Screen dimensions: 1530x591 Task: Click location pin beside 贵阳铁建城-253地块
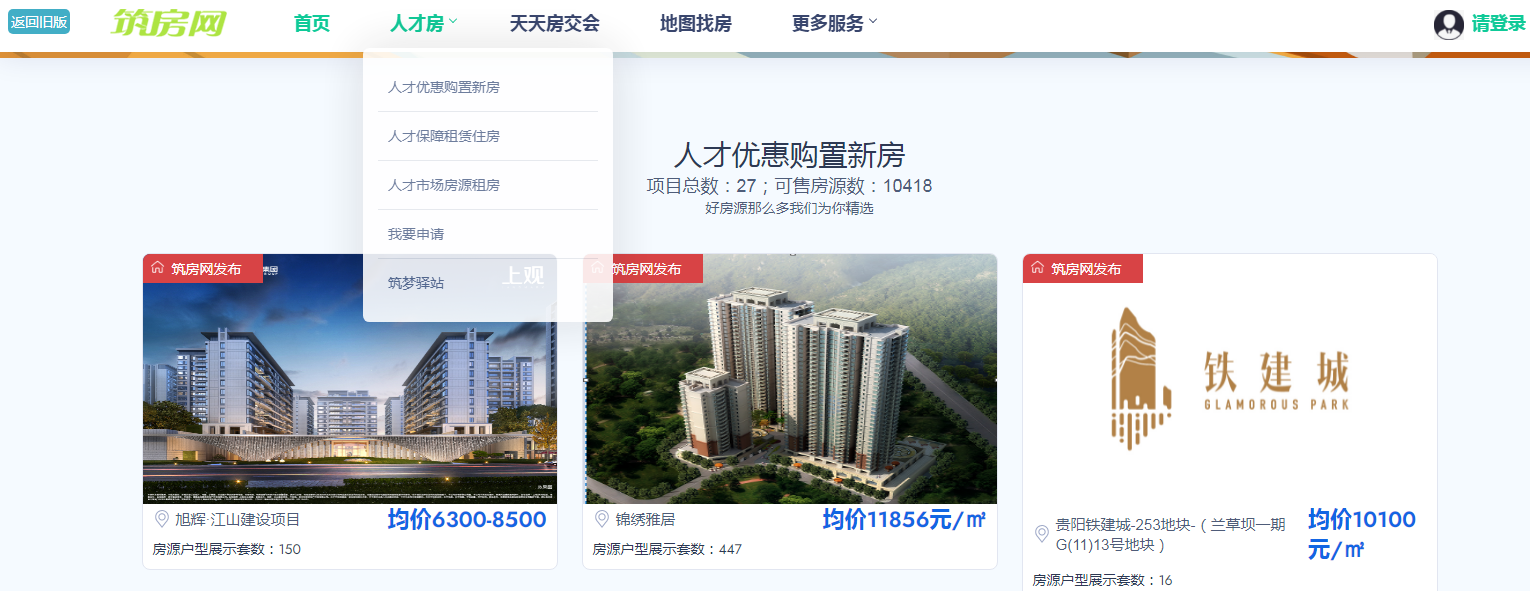click(1041, 534)
